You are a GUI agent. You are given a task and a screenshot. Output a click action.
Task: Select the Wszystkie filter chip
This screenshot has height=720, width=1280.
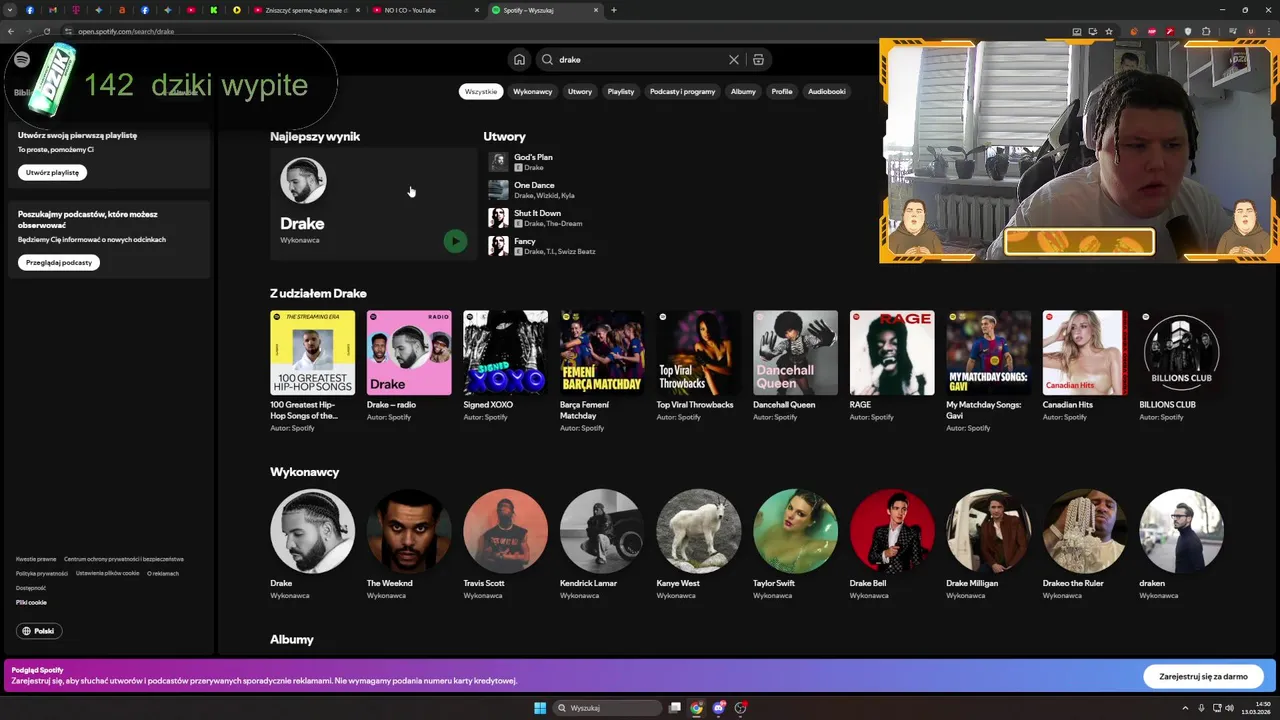pyautogui.click(x=481, y=91)
